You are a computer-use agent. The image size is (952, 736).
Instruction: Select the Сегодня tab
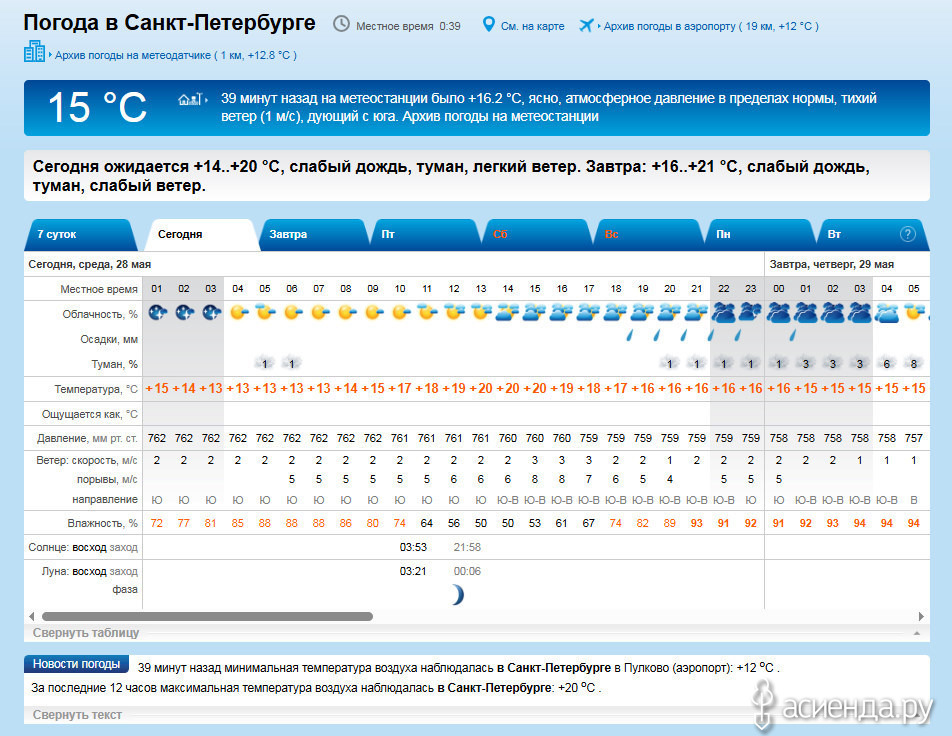pyautogui.click(x=200, y=234)
